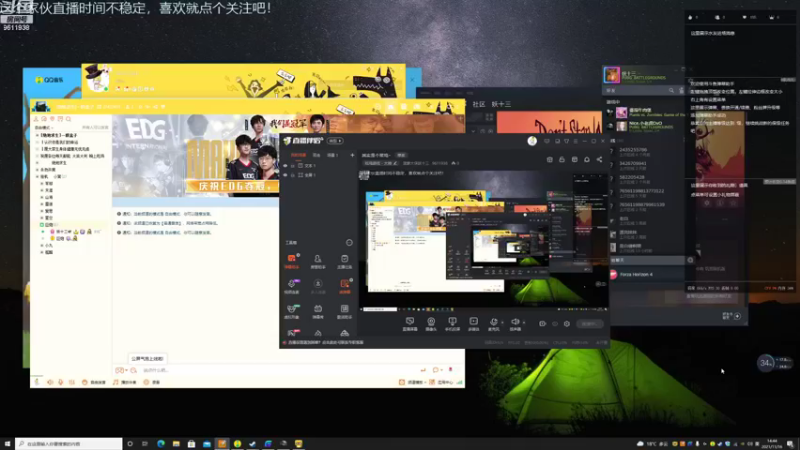
Task: Start recording with the camcorder icon
Action: (542, 323)
